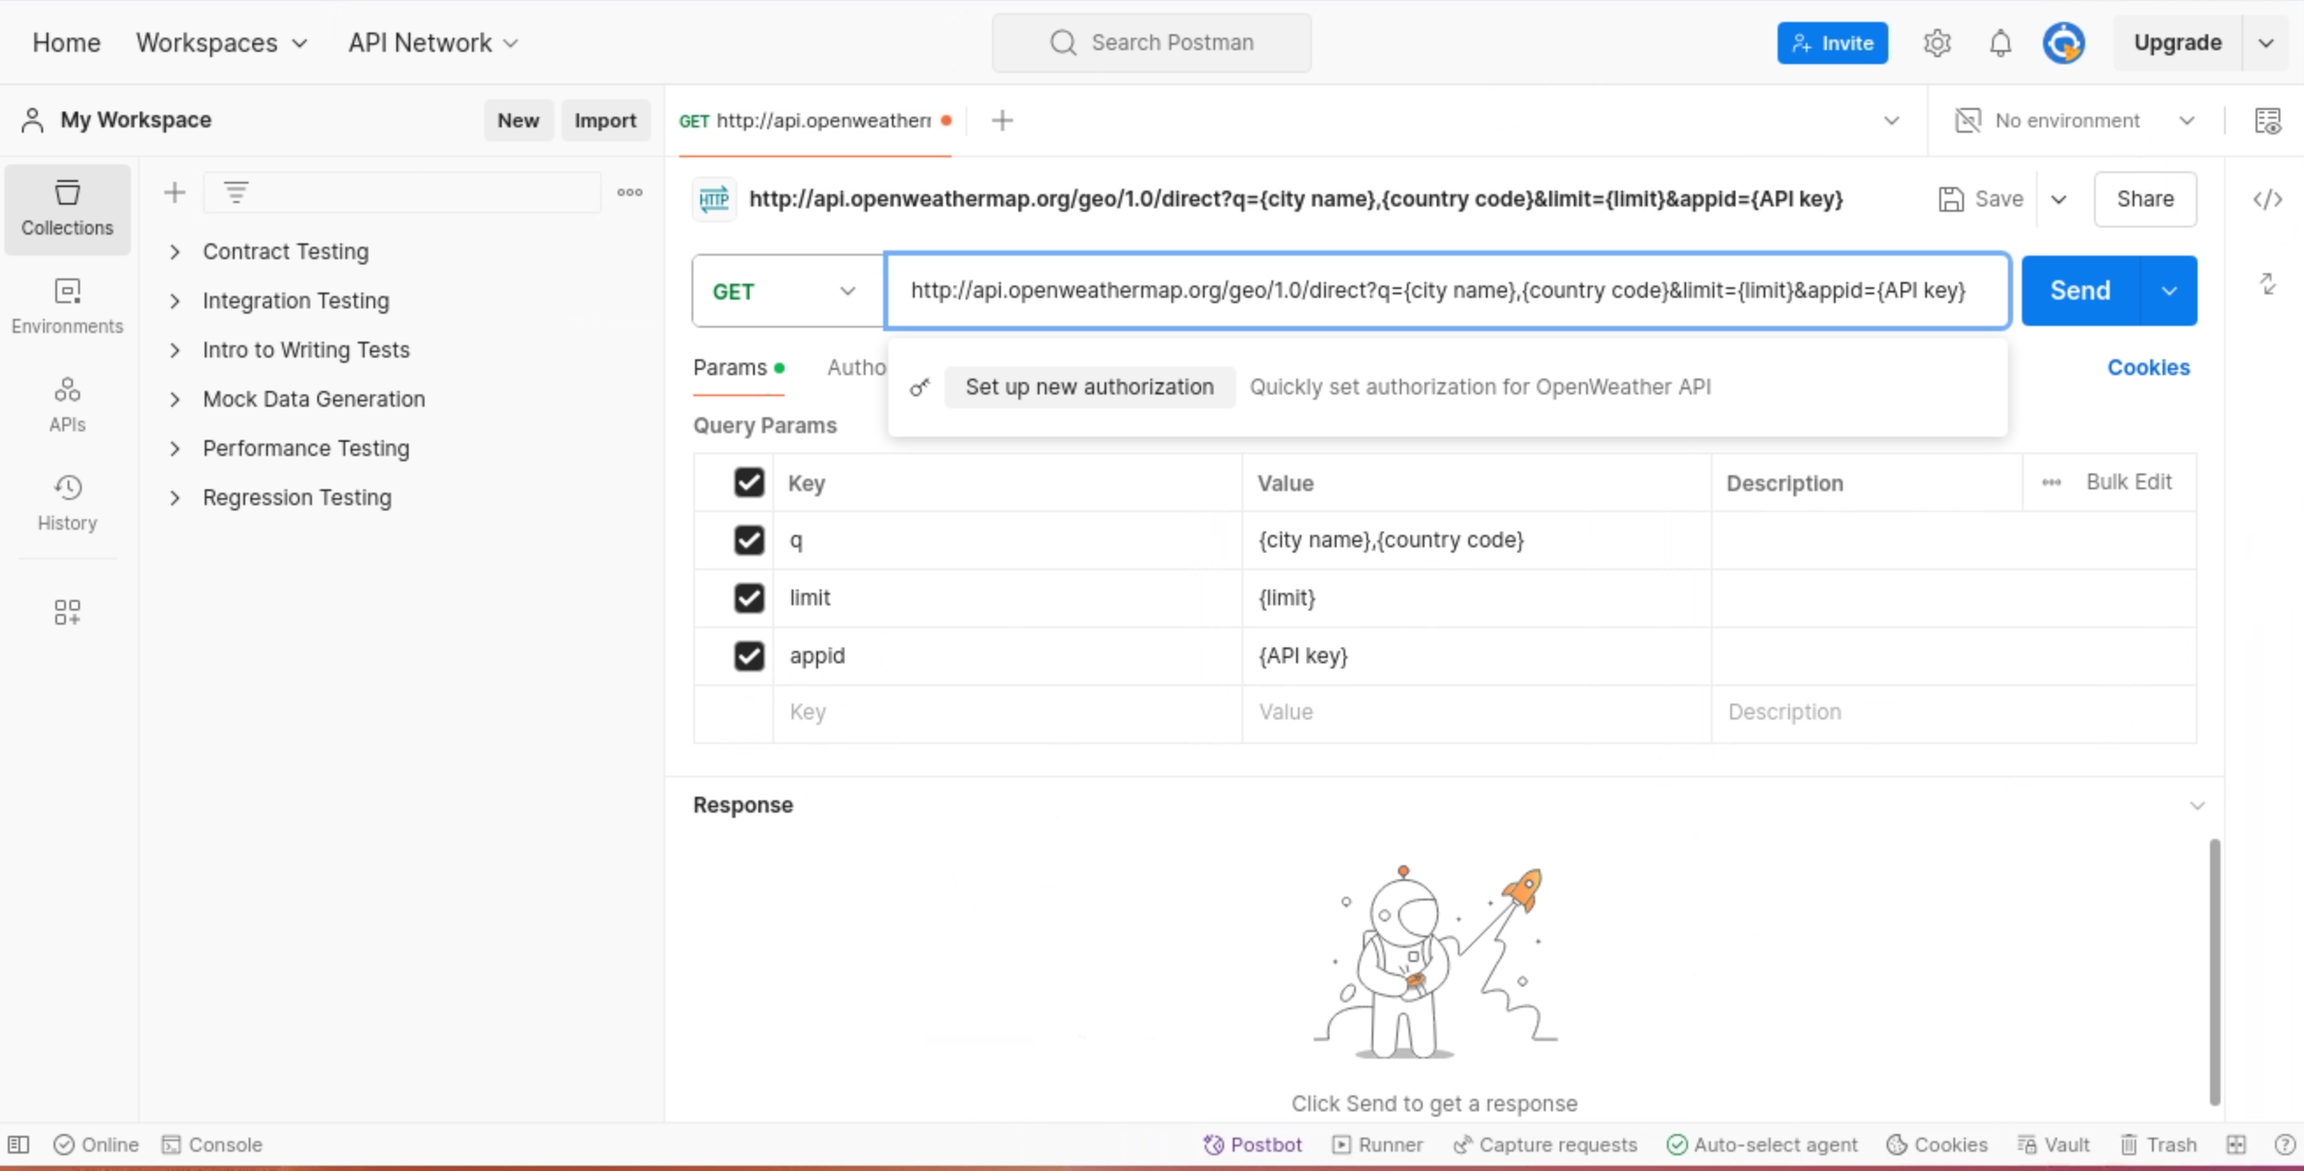Viewport: 2304px width, 1171px height.
Task: Open the GET method dropdown
Action: pos(786,291)
